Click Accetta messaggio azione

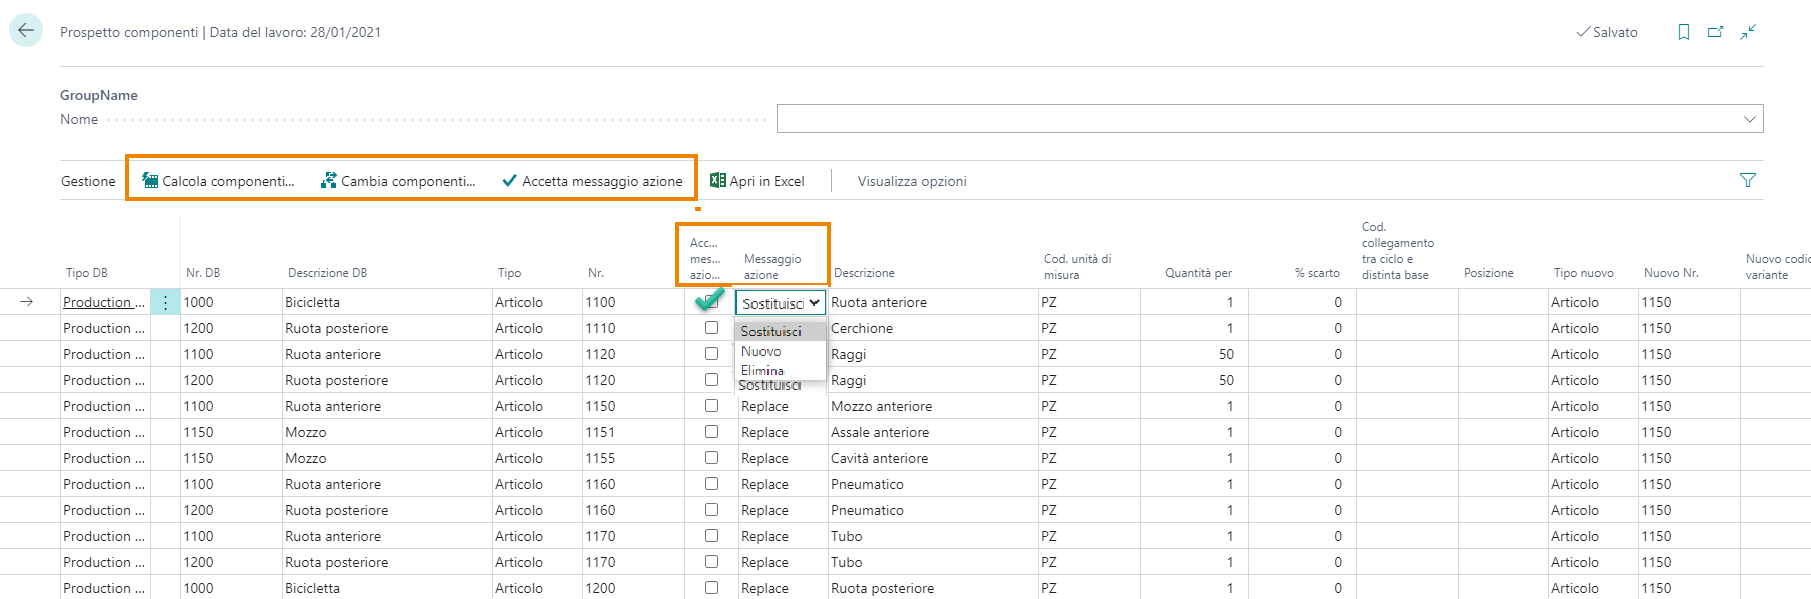coord(592,181)
